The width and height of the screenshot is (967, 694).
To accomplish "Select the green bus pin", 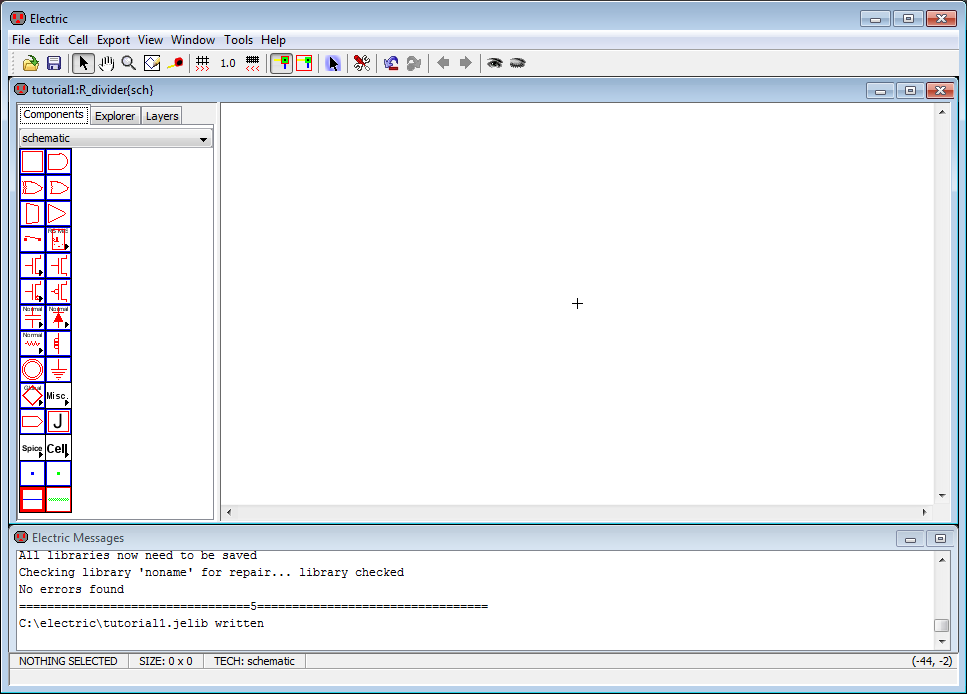I will click(59, 474).
